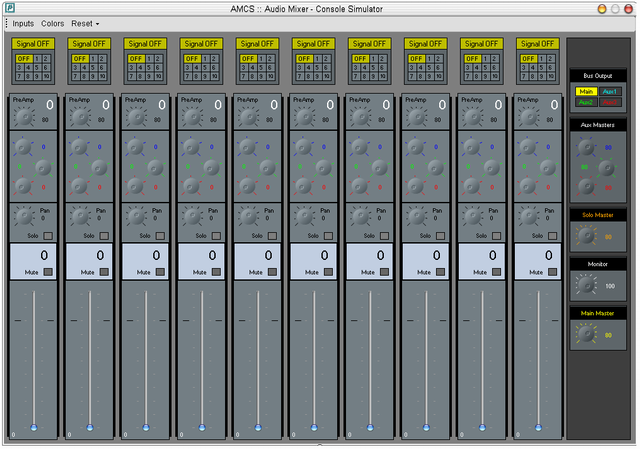Click OFF in the sixth channel's input grid
This screenshot has width=640, height=449.
tap(304, 59)
